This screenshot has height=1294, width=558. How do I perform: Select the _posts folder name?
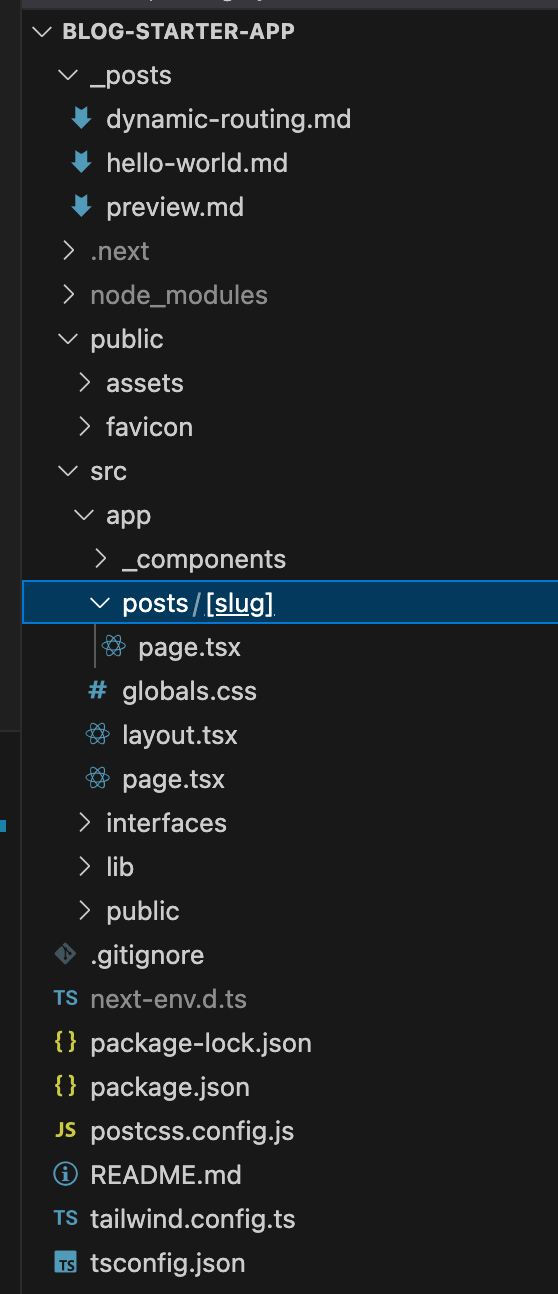point(131,75)
